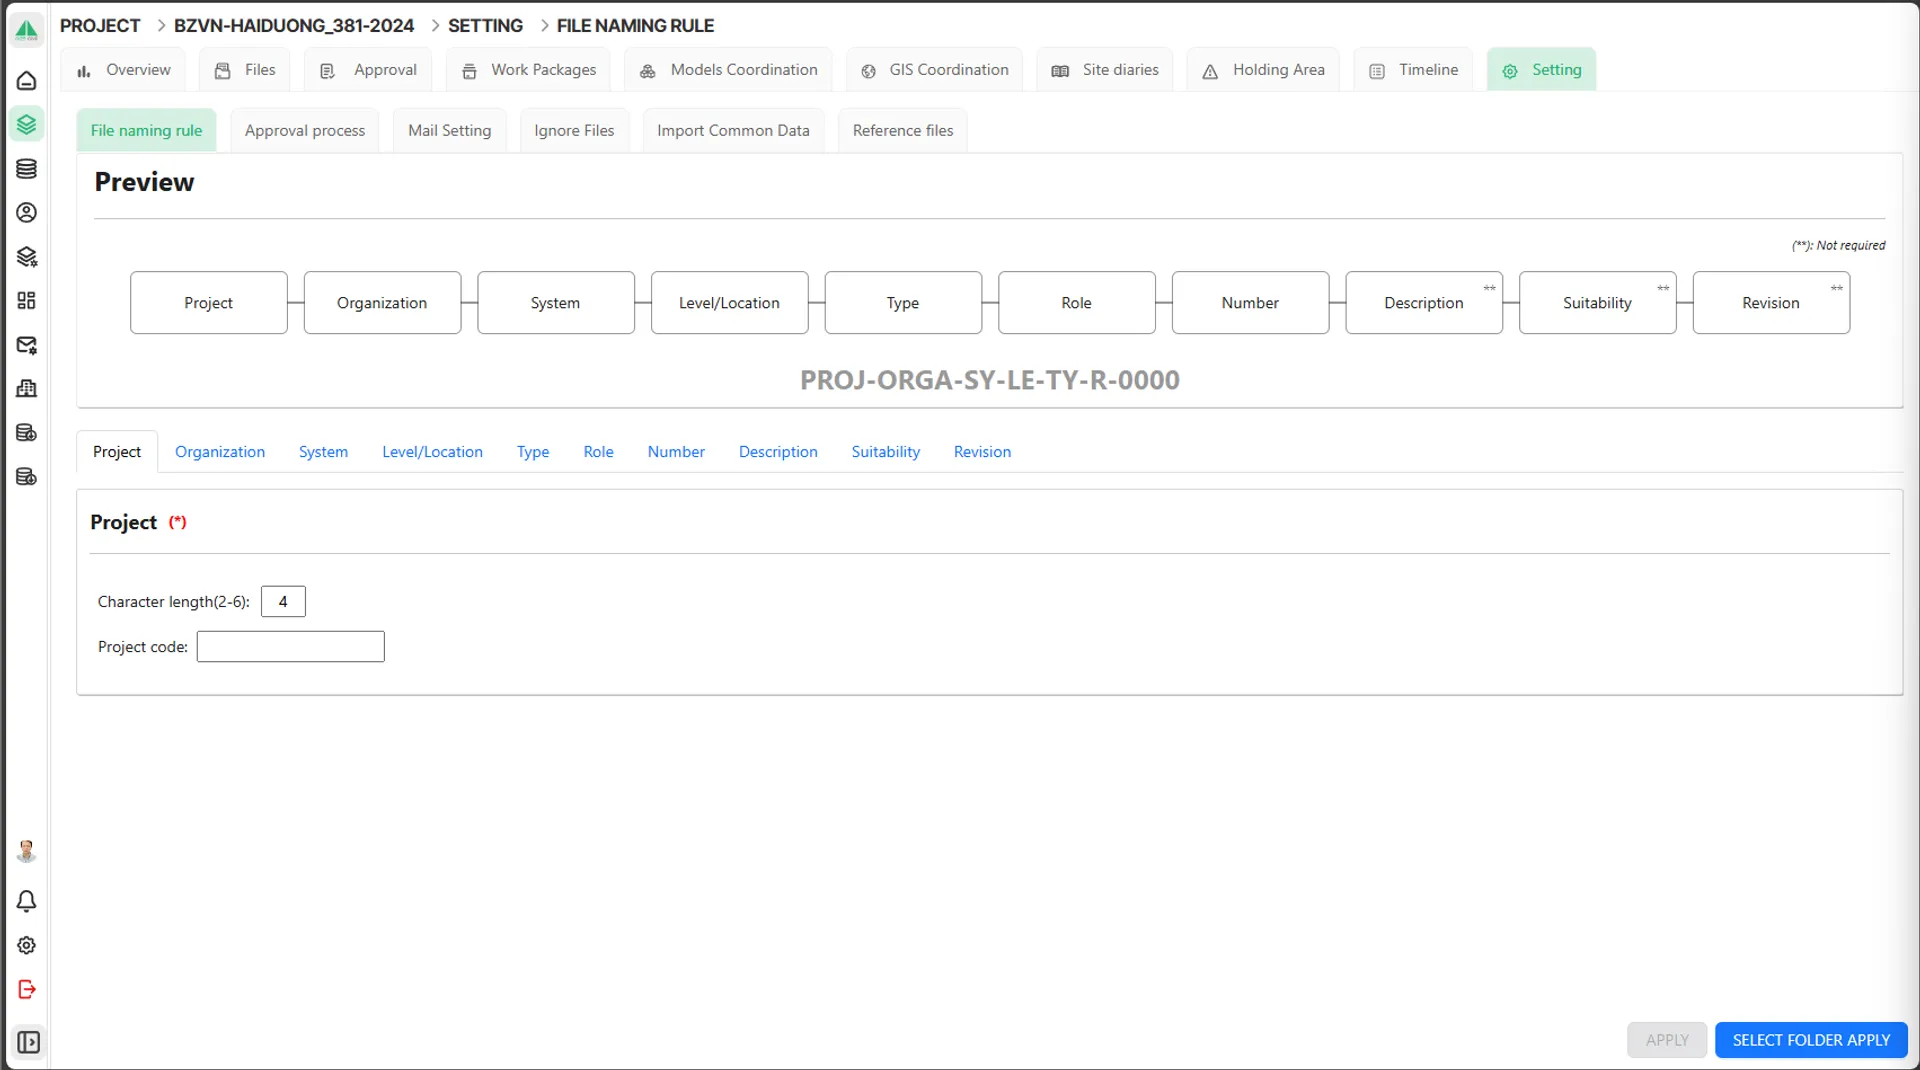The height and width of the screenshot is (1070, 1920).
Task: Open the building organization sidebar icon
Action: 27,388
